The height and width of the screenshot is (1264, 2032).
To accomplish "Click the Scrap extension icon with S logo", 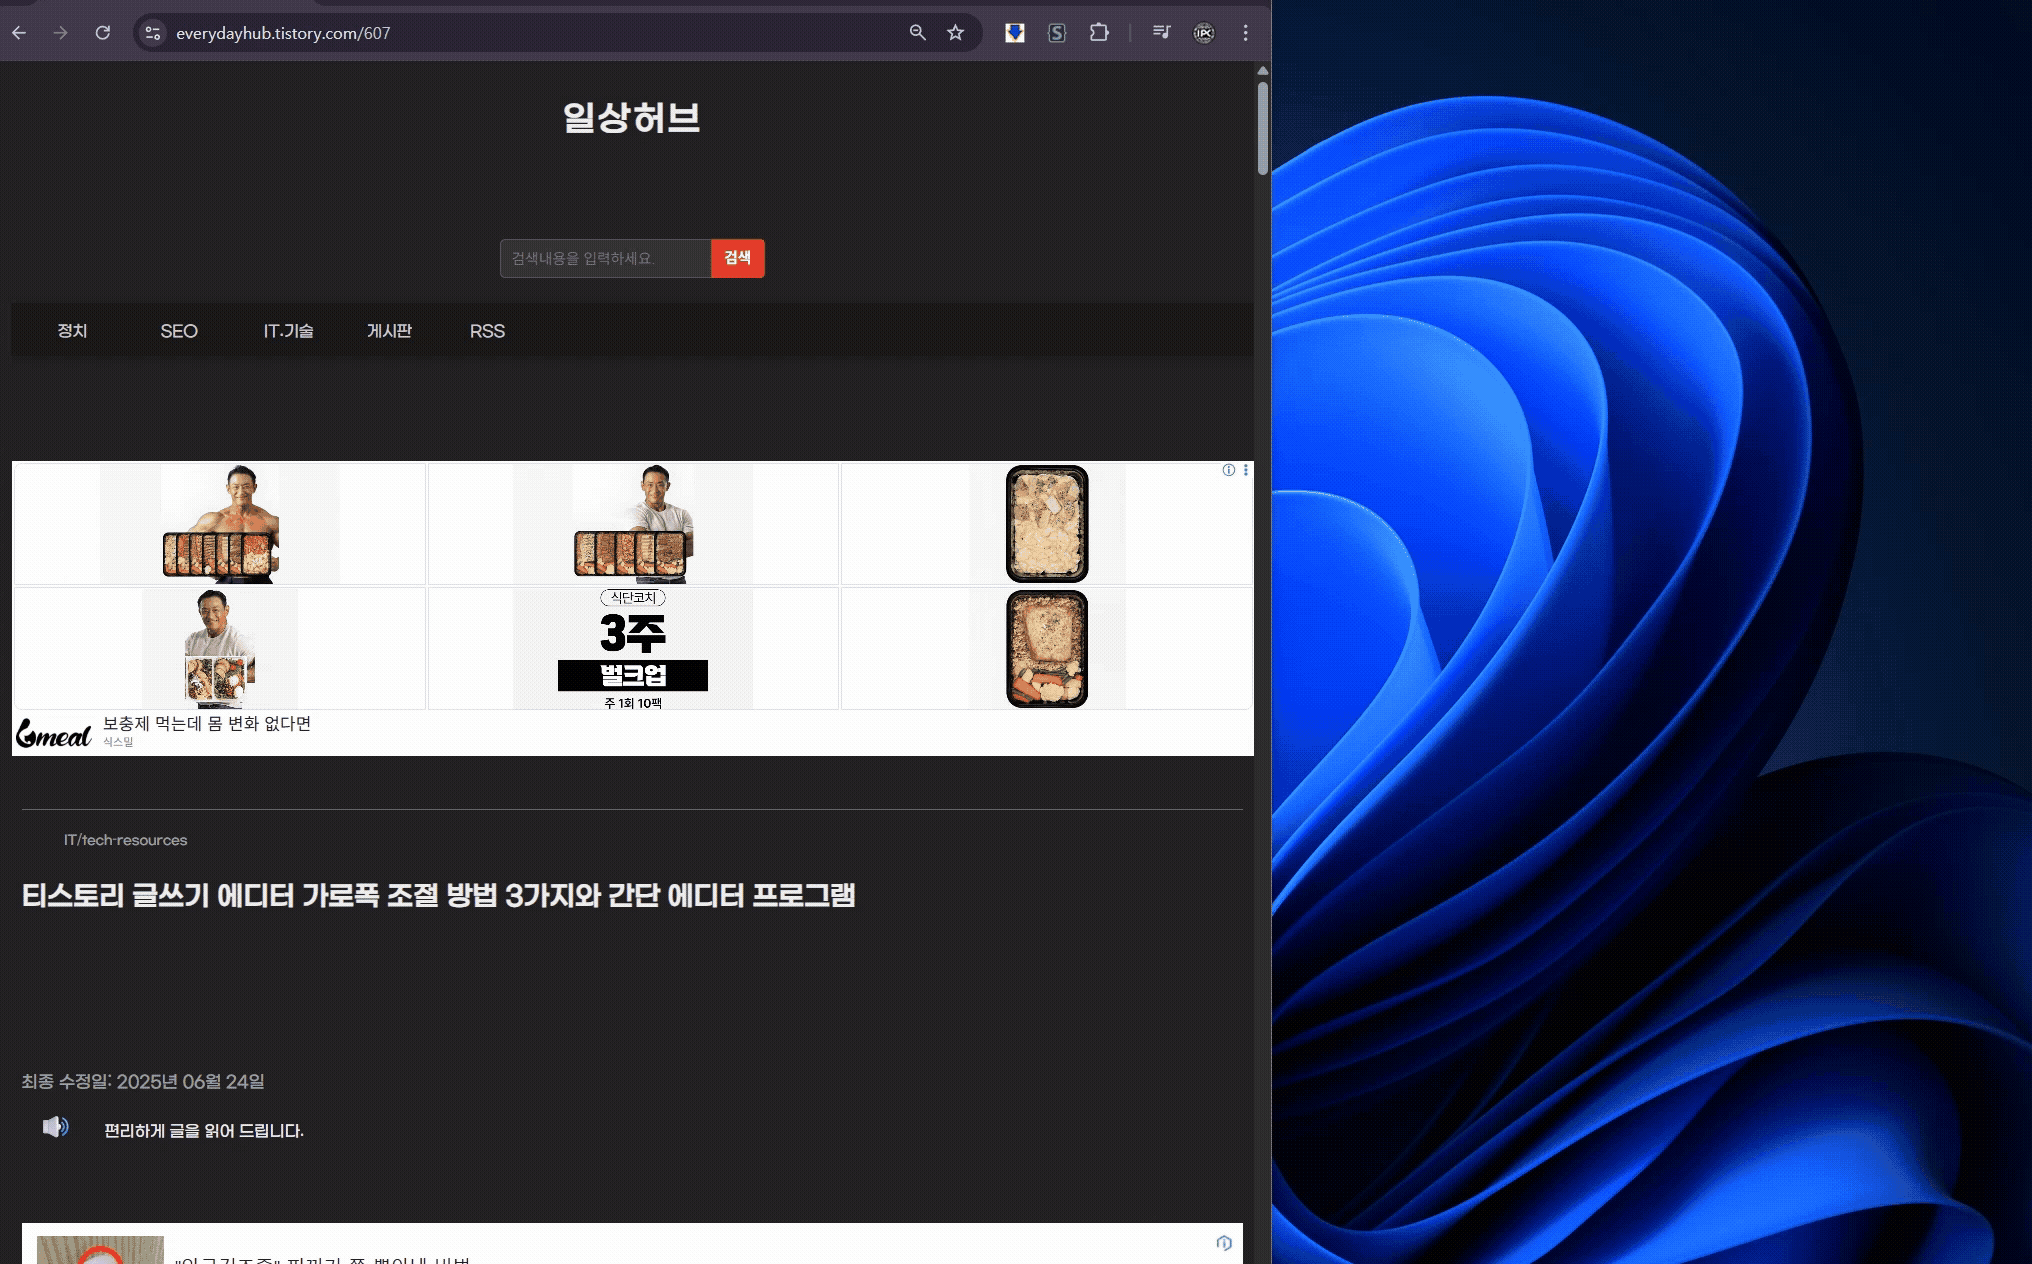I will click(1056, 33).
